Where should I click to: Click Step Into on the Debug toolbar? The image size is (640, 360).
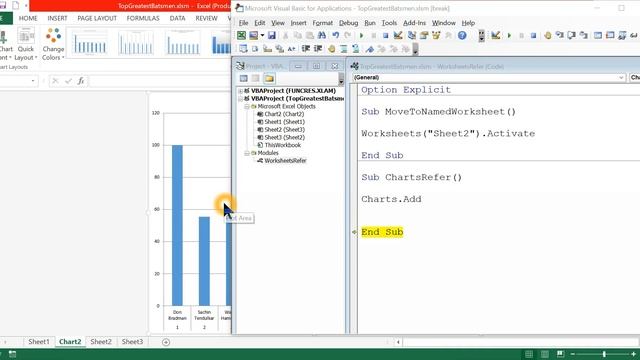pyautogui.click(x=560, y=36)
